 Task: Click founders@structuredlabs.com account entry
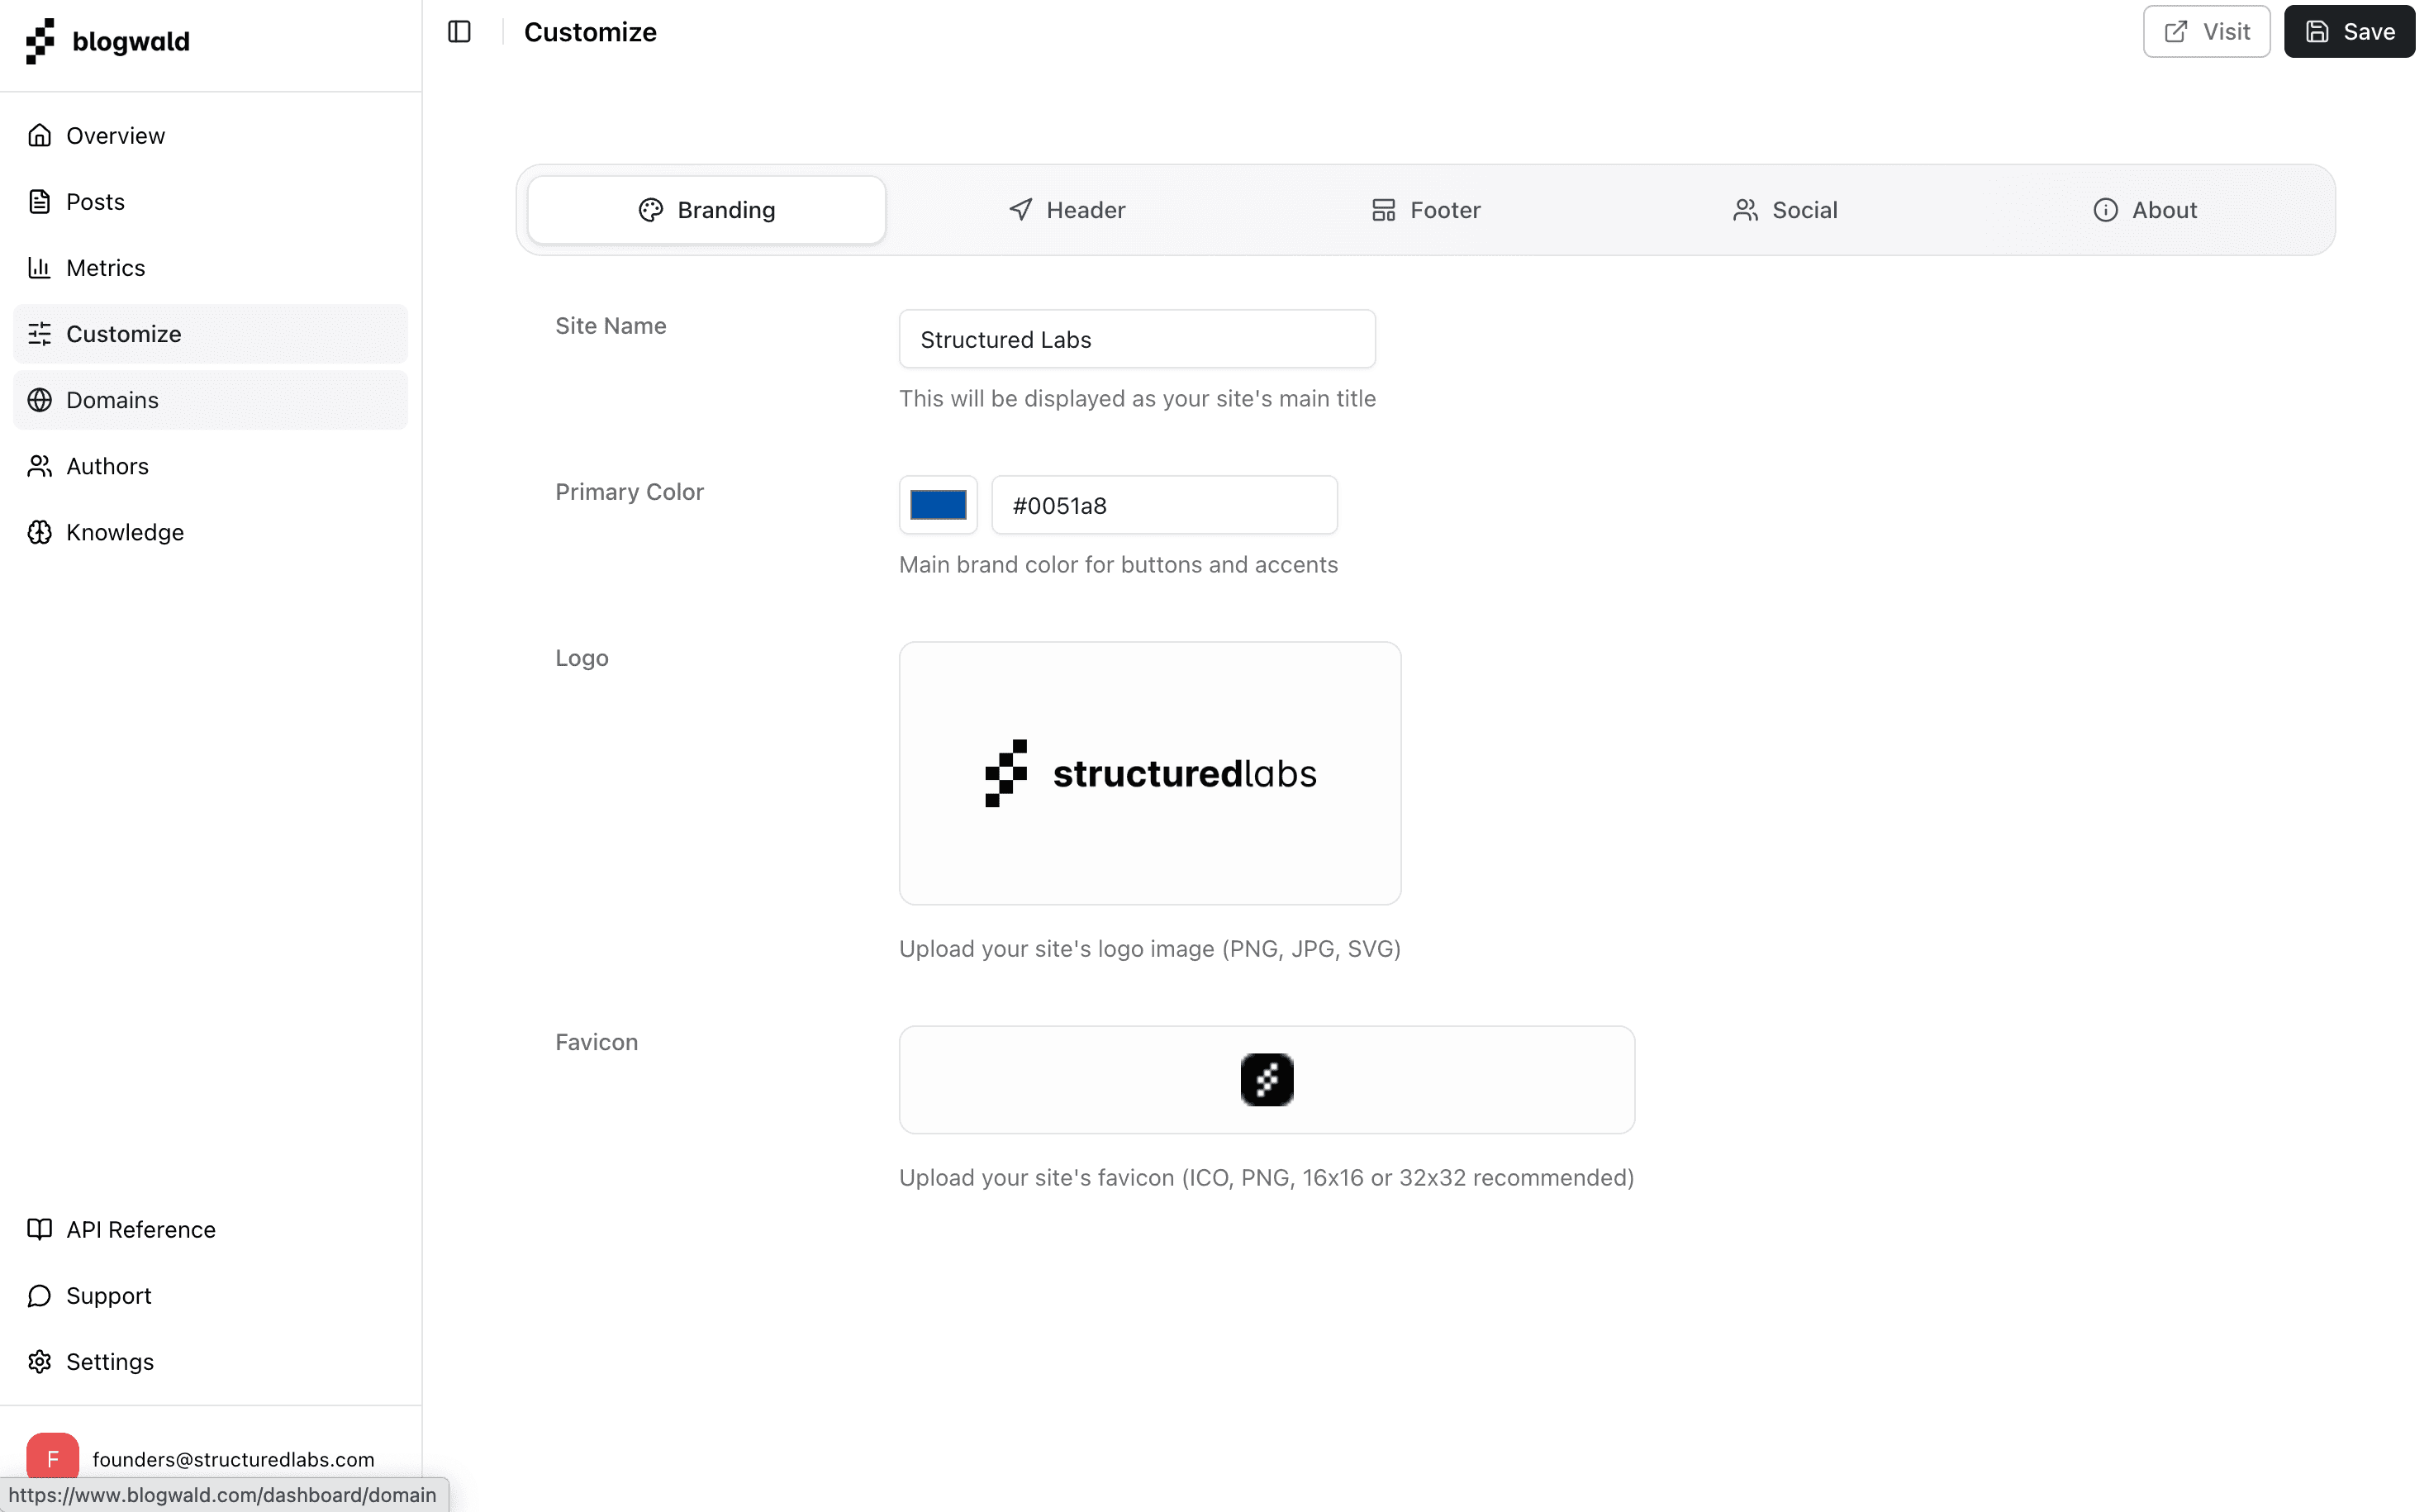click(x=210, y=1458)
